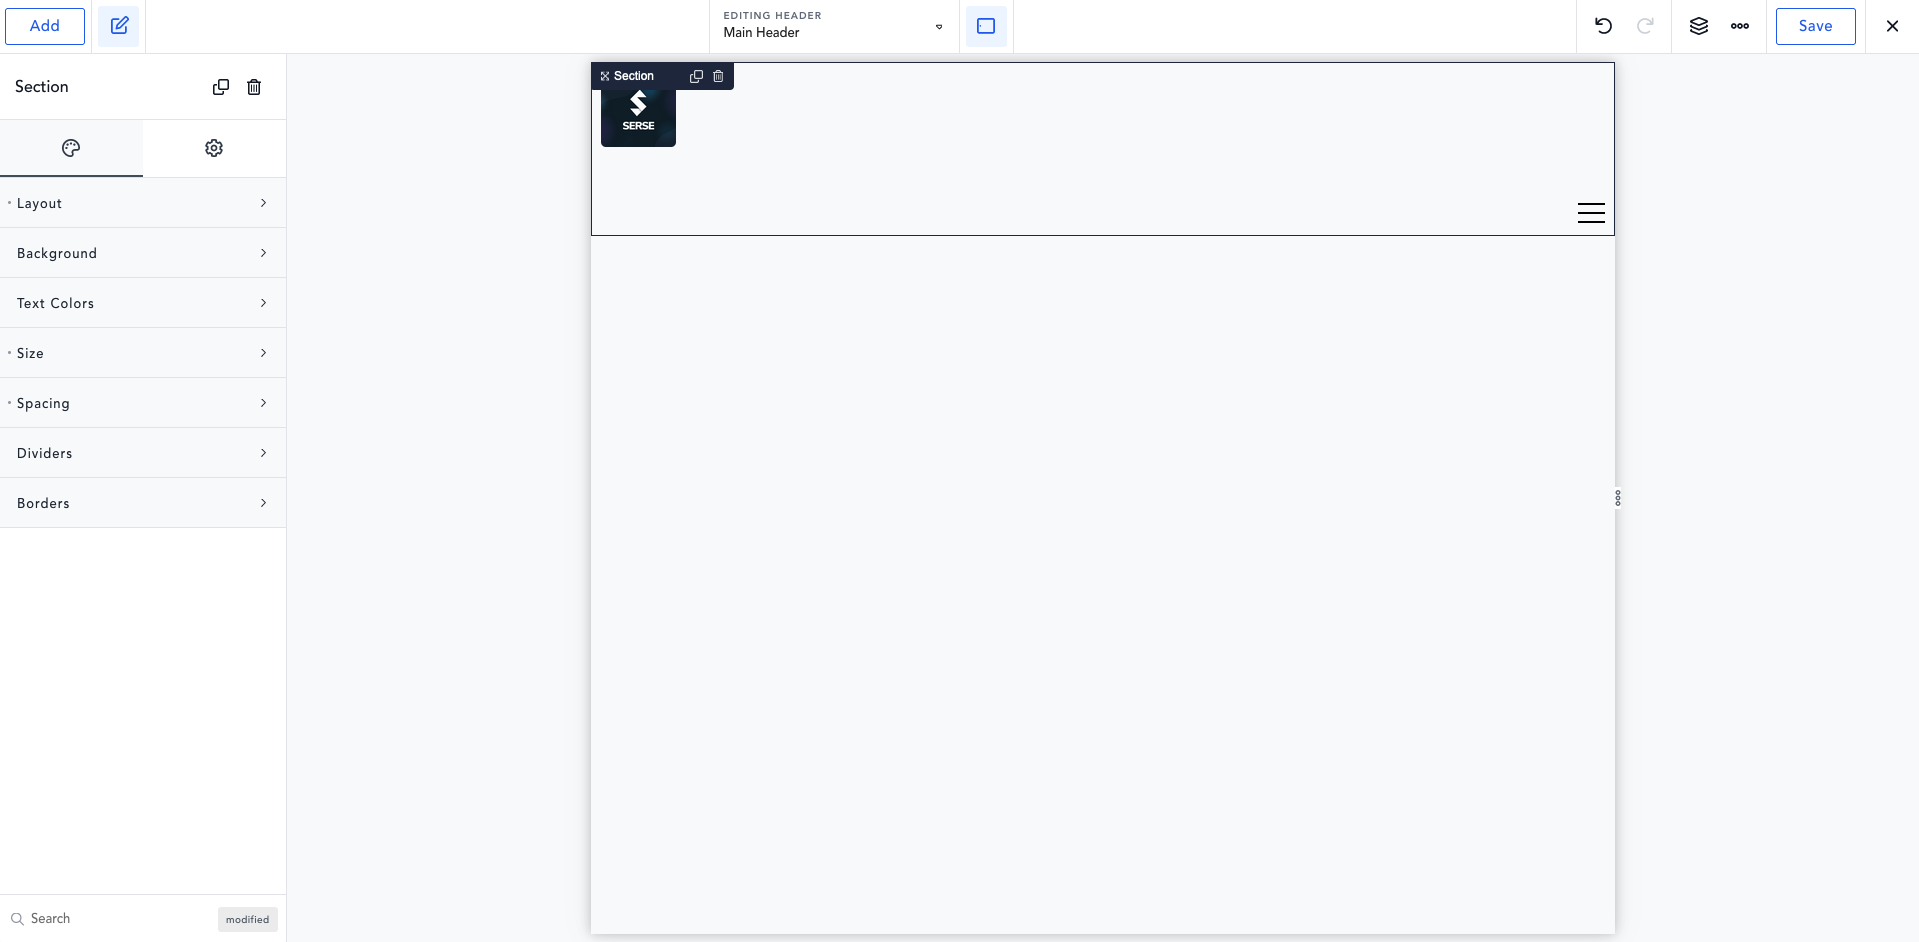Switch to the Settings gear tab
Screen dimensions: 1919x942
[214, 148]
